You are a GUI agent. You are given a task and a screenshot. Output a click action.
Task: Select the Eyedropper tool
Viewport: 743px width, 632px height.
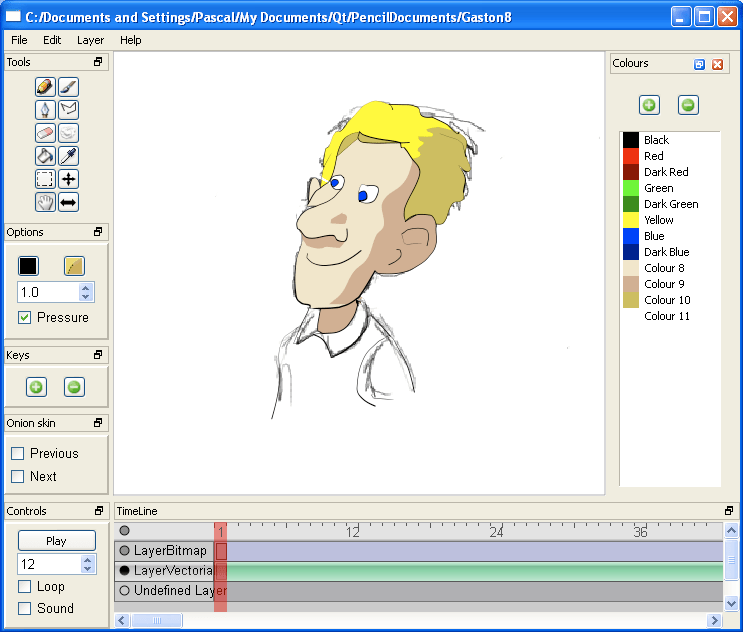[x=68, y=156]
